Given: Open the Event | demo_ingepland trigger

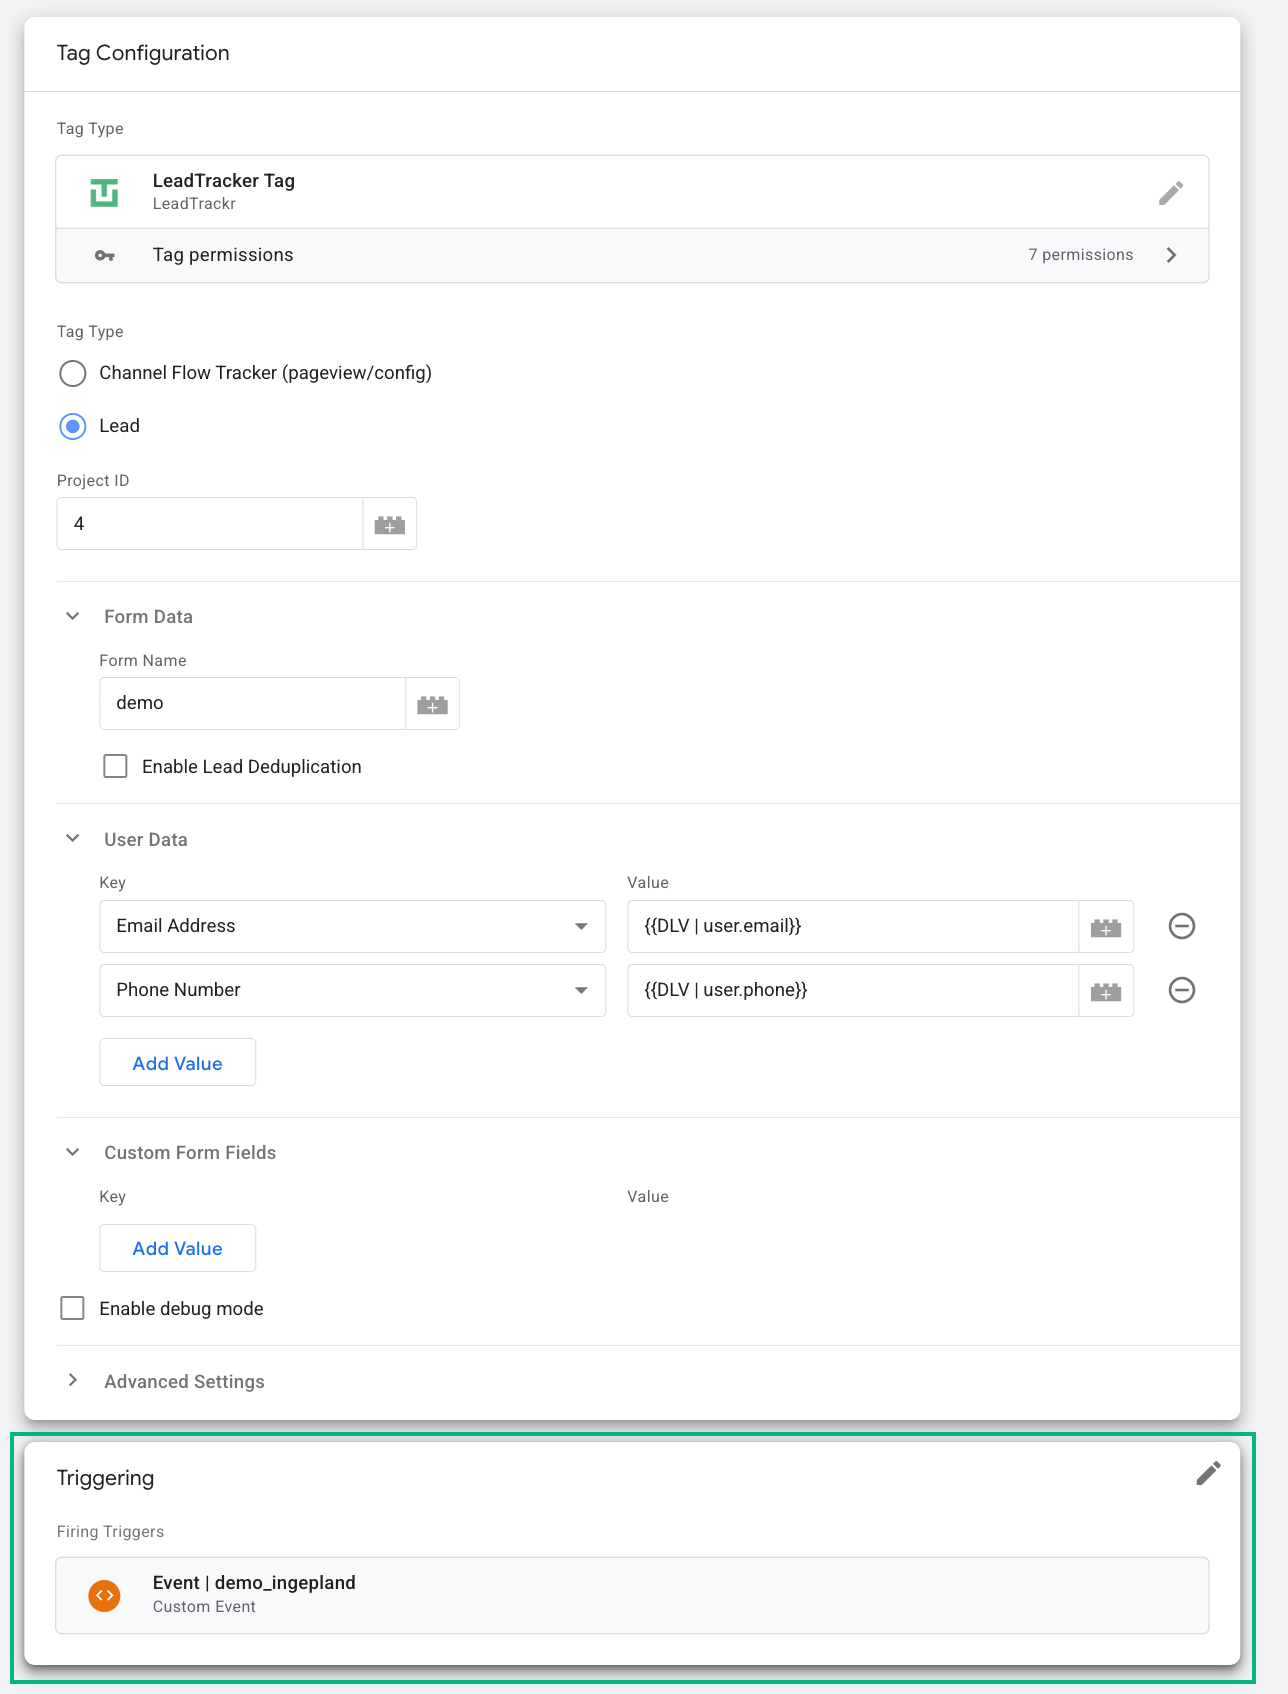Looking at the screenshot, I should (x=632, y=1595).
